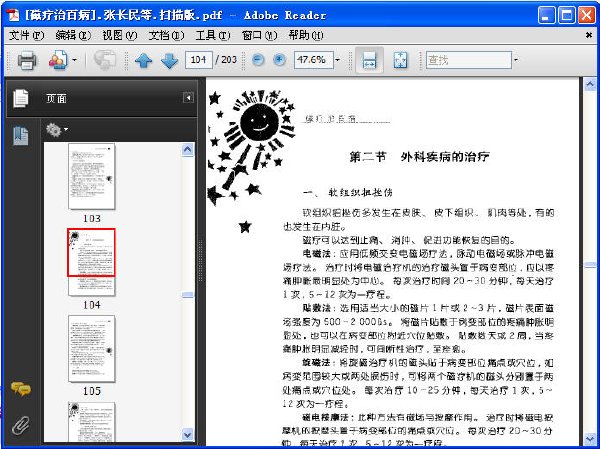Collapse the pages panel with arrow button
The height and width of the screenshot is (449, 600).
188,98
